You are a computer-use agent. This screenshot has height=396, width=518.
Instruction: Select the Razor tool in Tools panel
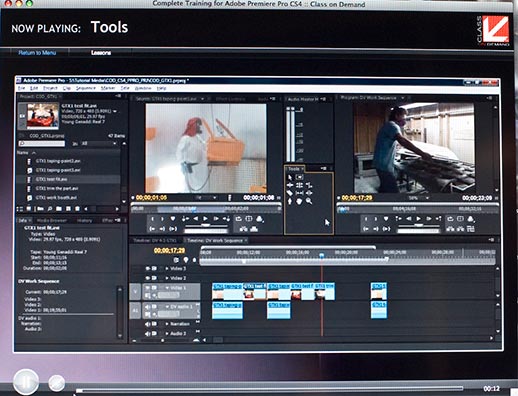pos(290,193)
